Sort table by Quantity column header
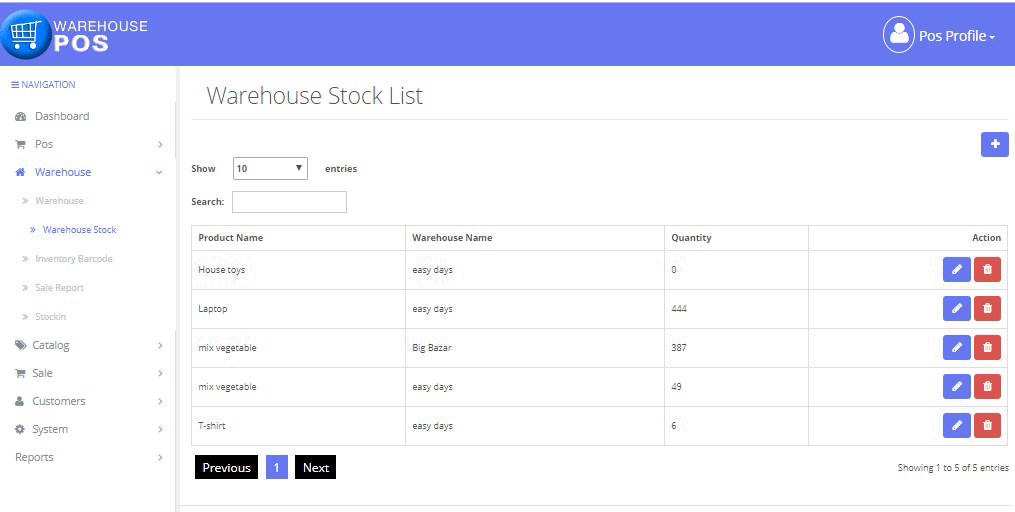This screenshot has height=512, width=1015. coord(691,238)
